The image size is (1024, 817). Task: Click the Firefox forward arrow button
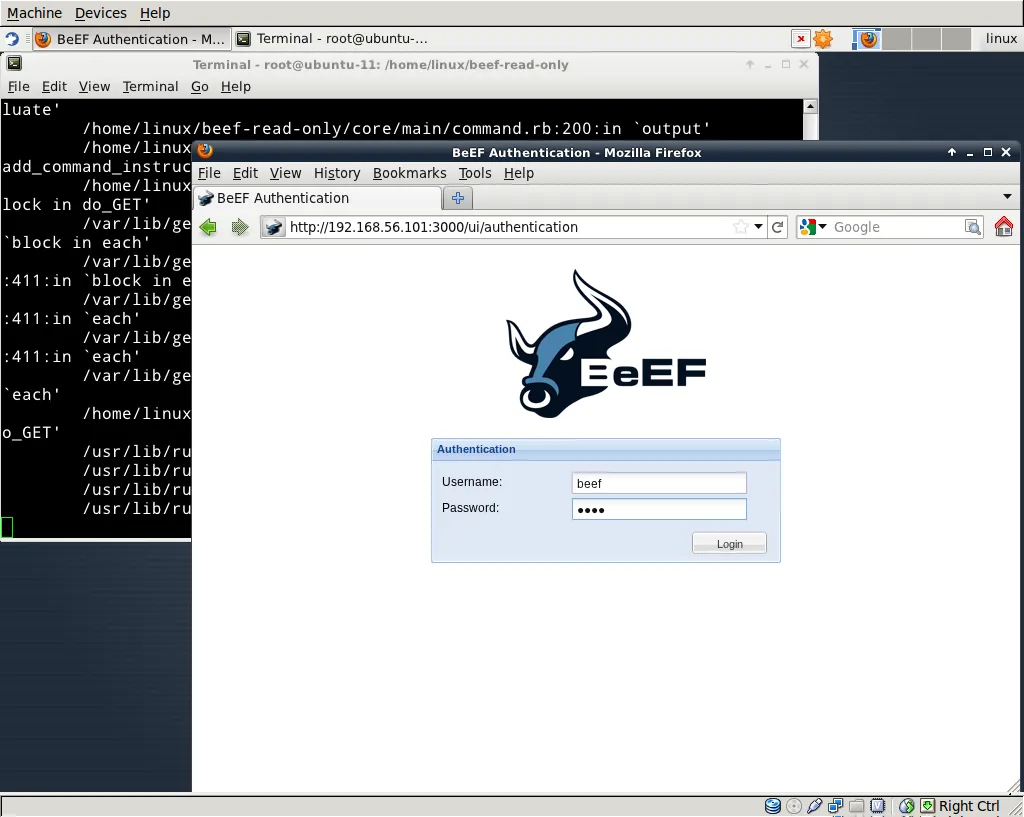(239, 227)
